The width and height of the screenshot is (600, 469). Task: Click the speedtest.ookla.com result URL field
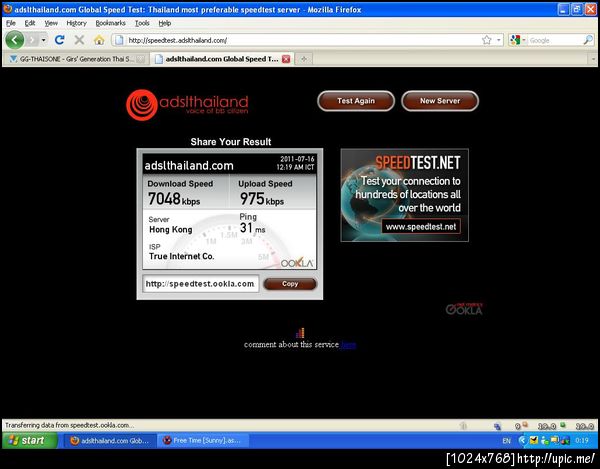pyautogui.click(x=201, y=284)
